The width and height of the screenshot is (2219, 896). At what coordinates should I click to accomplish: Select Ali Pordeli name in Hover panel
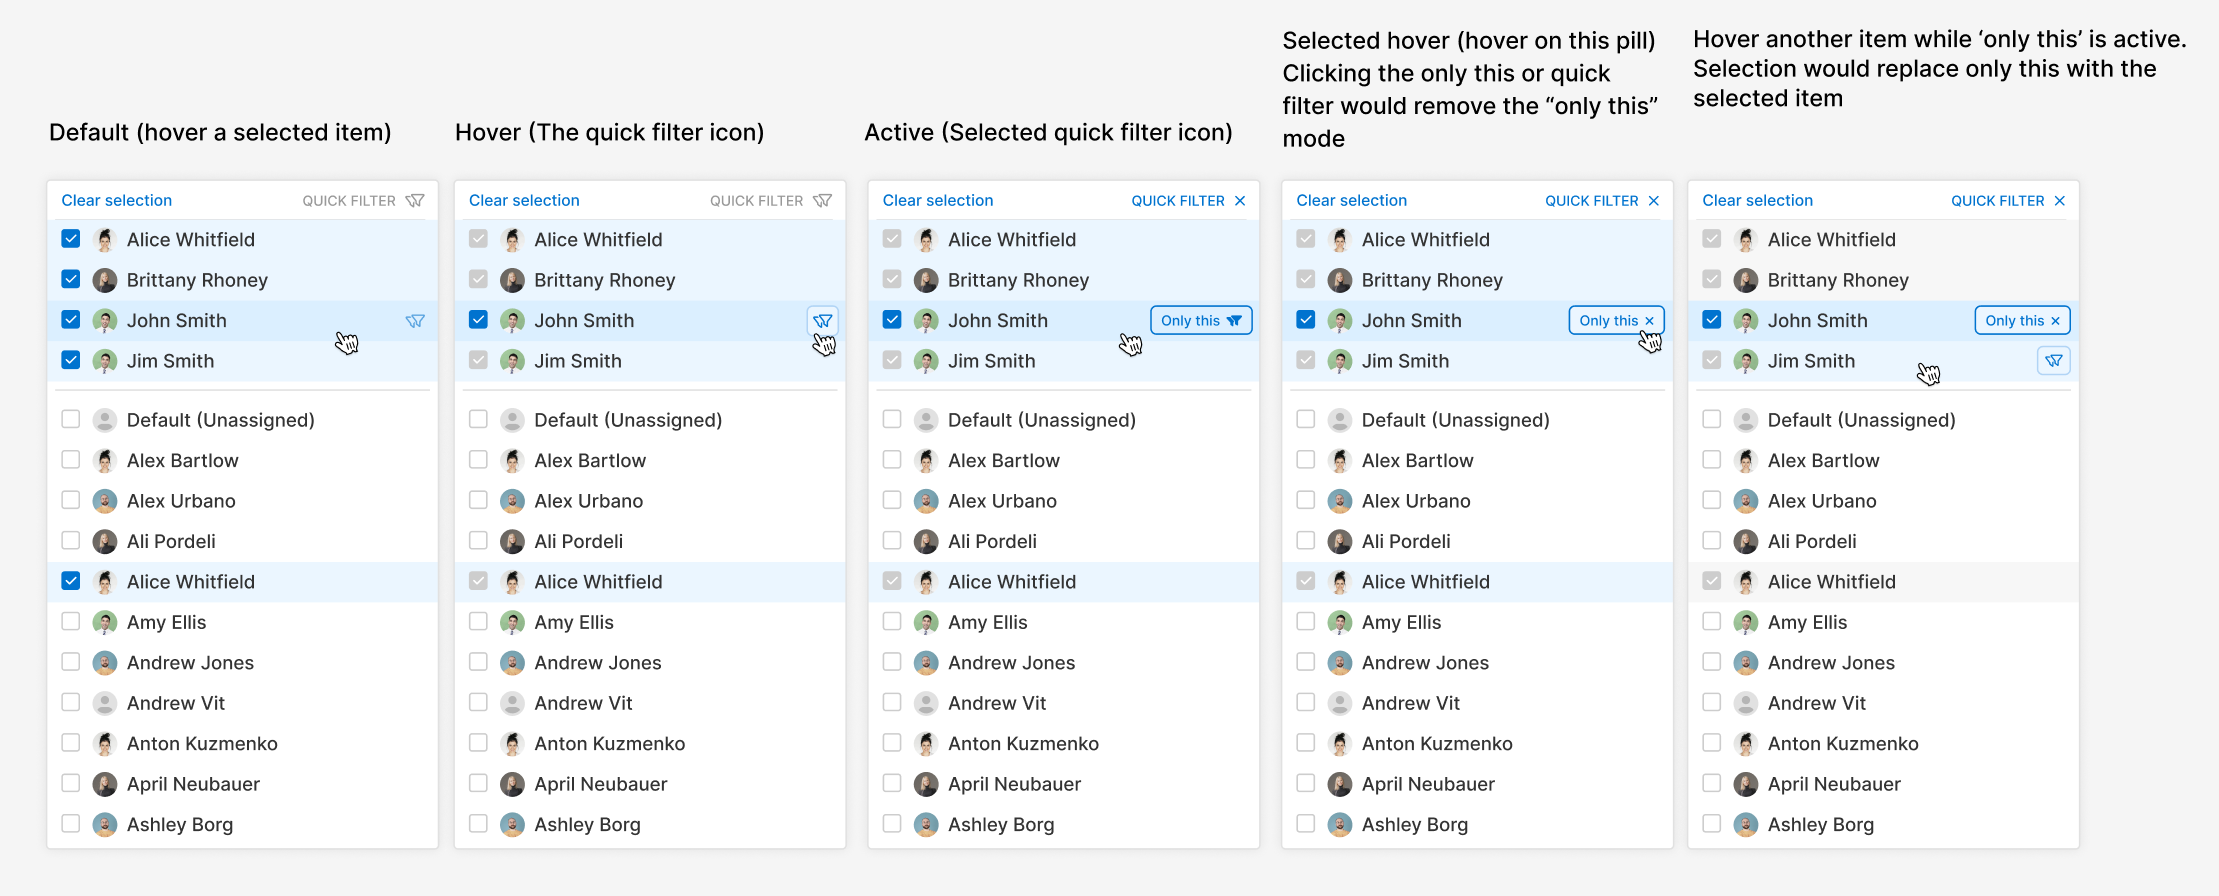578,541
